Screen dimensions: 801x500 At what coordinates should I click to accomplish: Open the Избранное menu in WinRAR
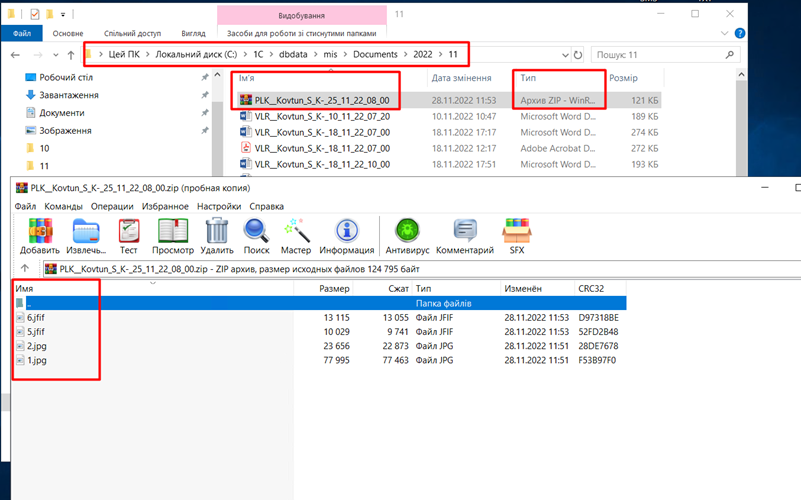(162, 206)
